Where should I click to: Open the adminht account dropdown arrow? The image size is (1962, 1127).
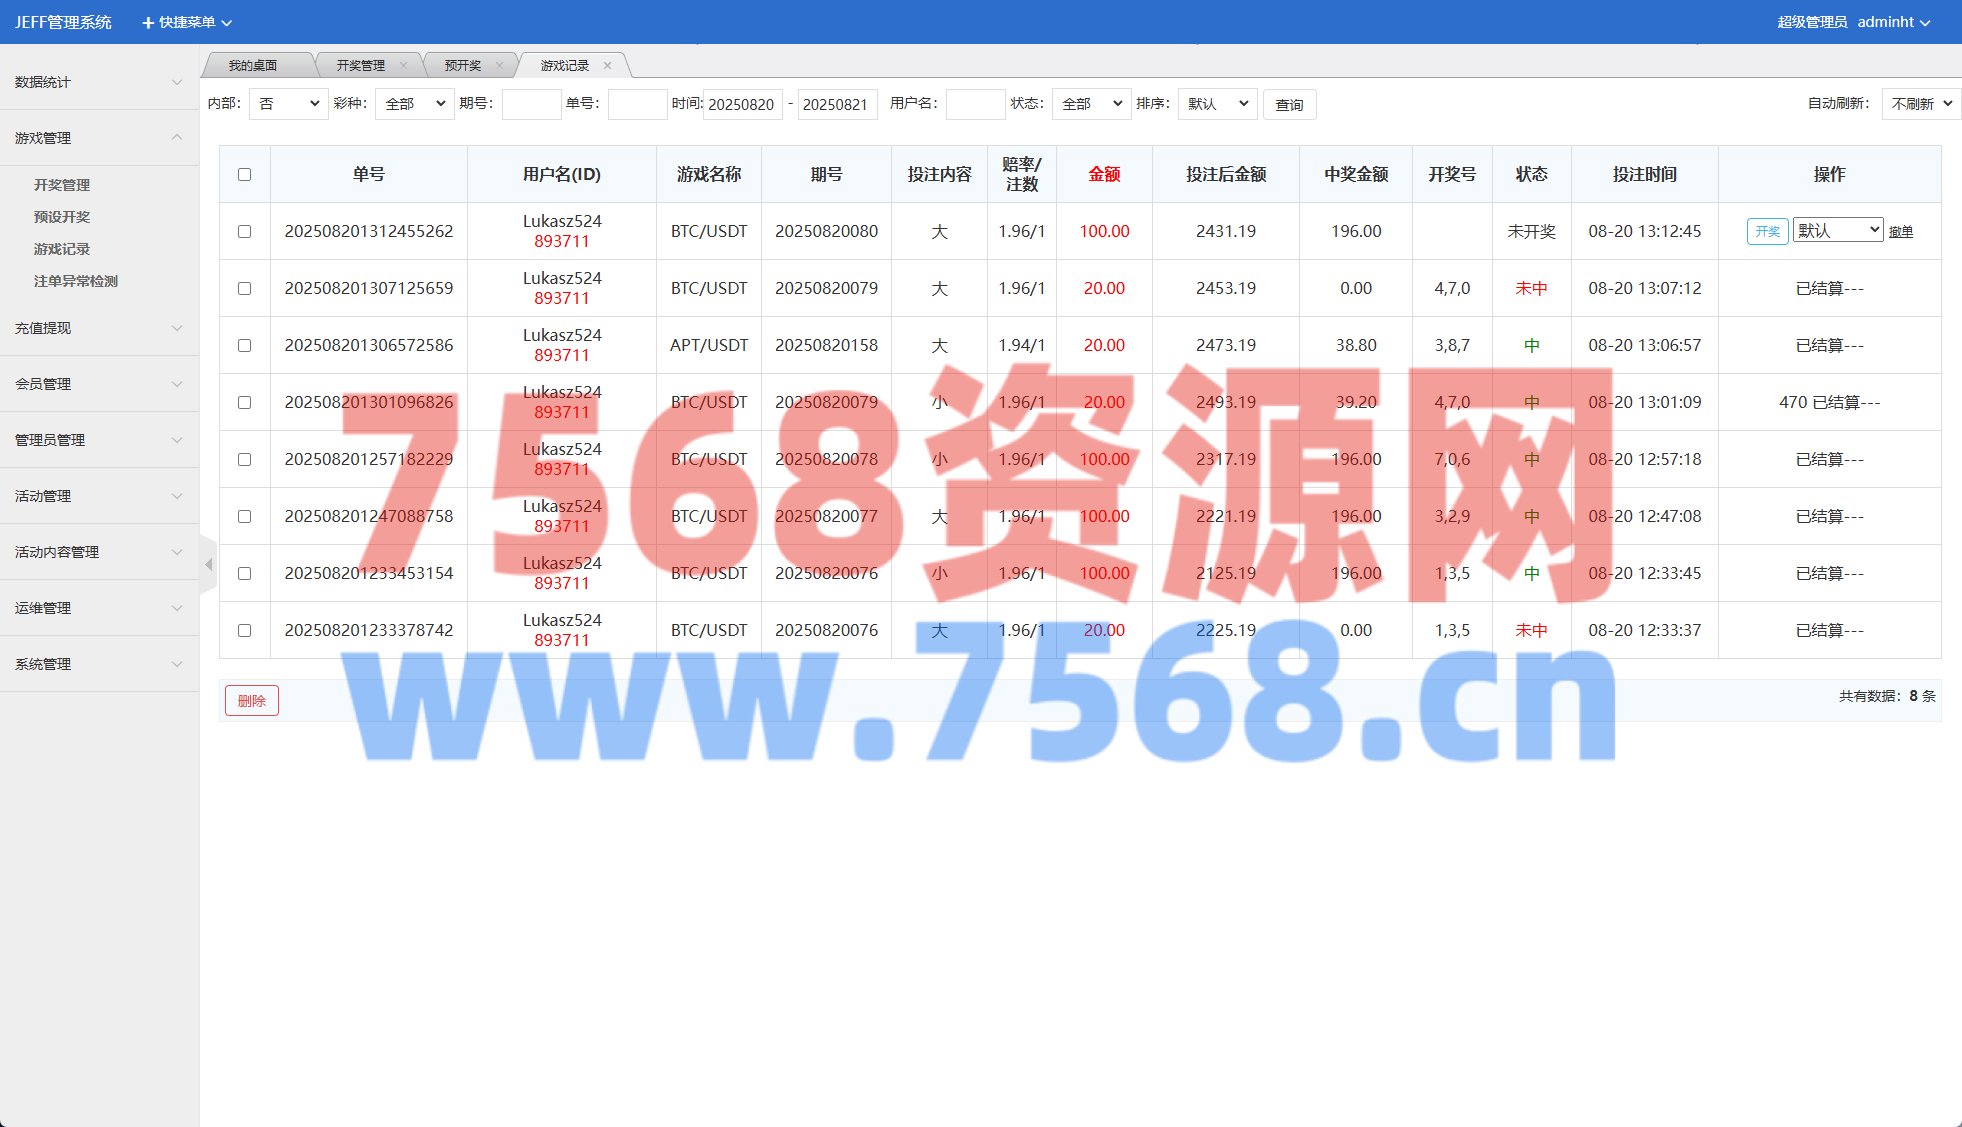tap(1925, 22)
